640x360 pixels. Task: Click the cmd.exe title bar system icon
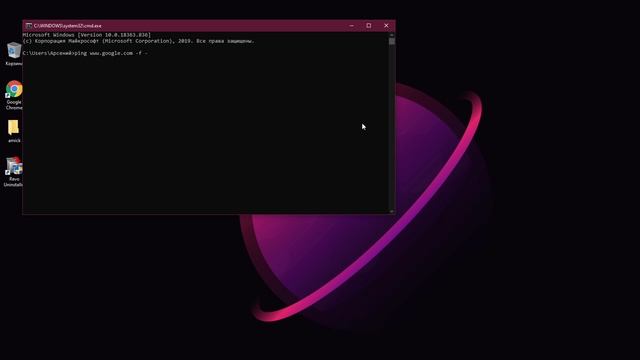29,26
